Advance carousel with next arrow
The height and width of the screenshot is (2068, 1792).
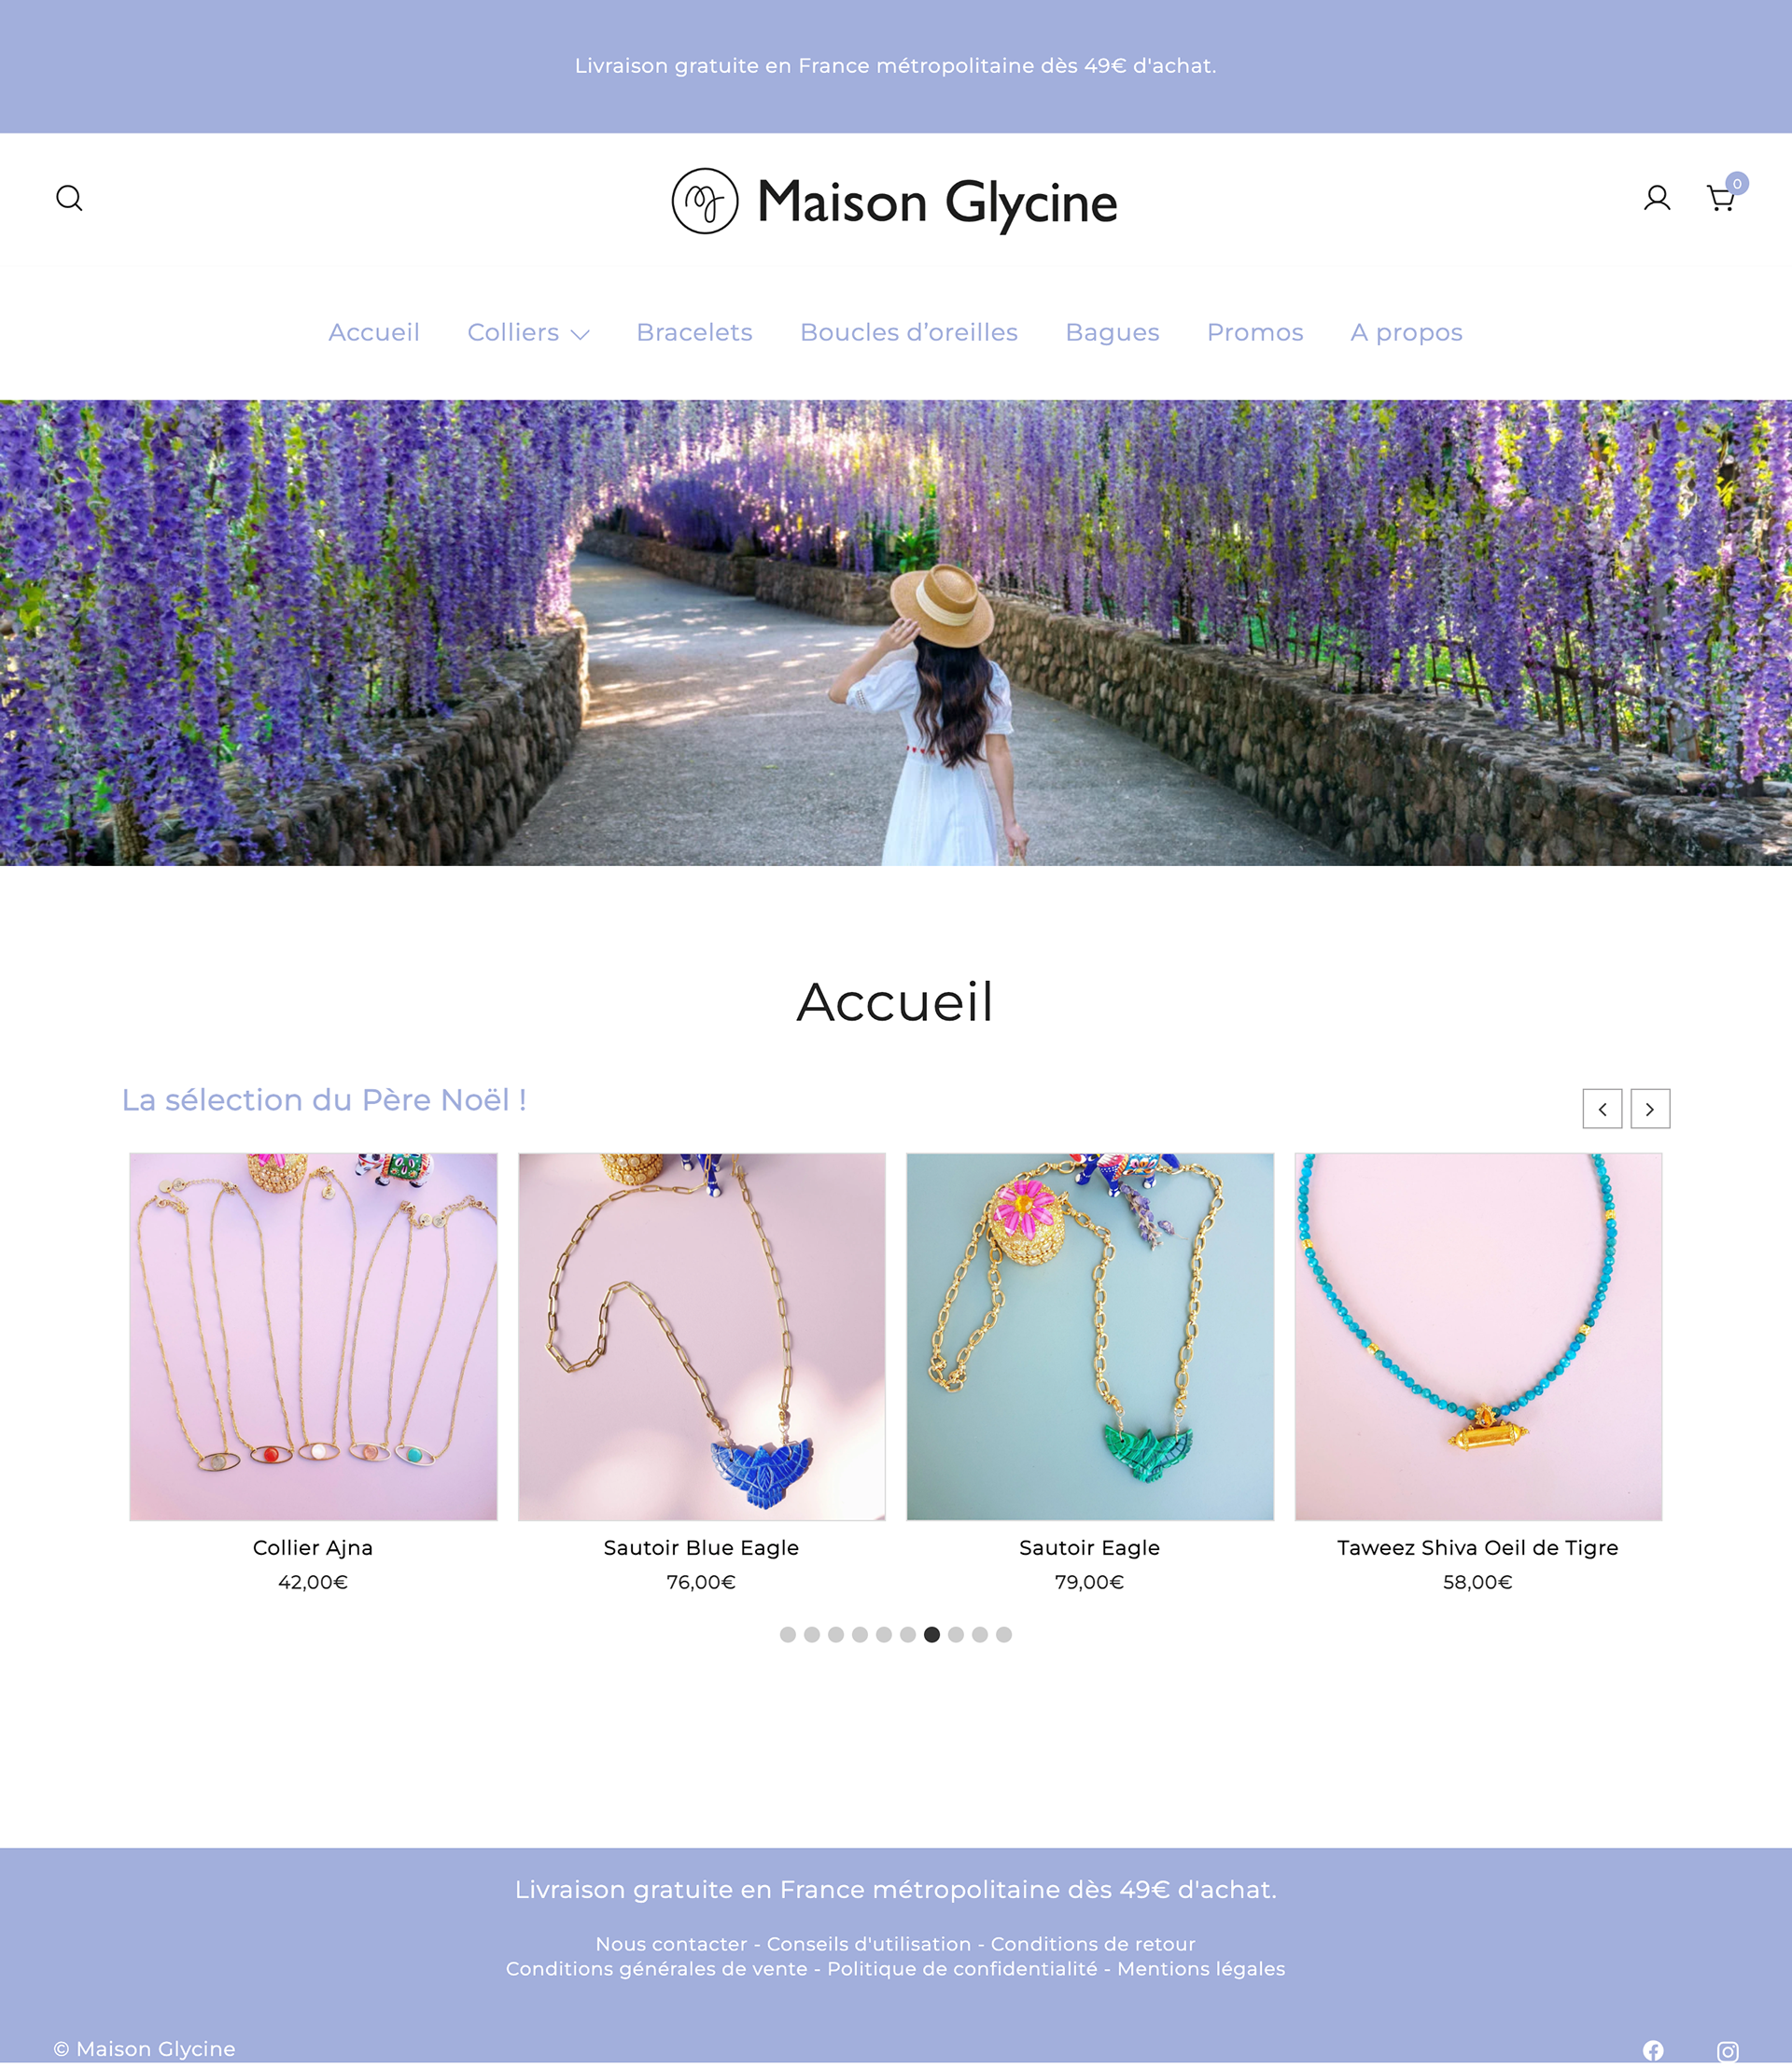(1650, 1109)
